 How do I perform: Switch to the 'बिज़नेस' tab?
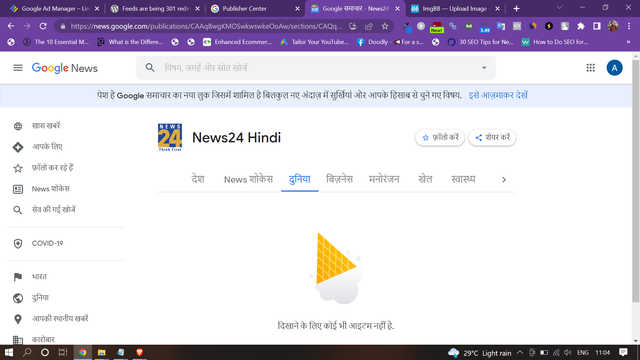pos(339,179)
